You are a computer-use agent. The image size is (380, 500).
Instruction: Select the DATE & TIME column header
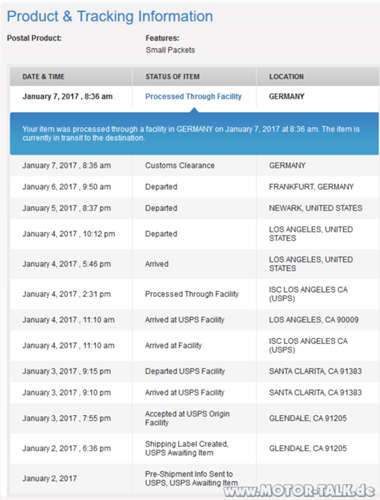tap(43, 77)
